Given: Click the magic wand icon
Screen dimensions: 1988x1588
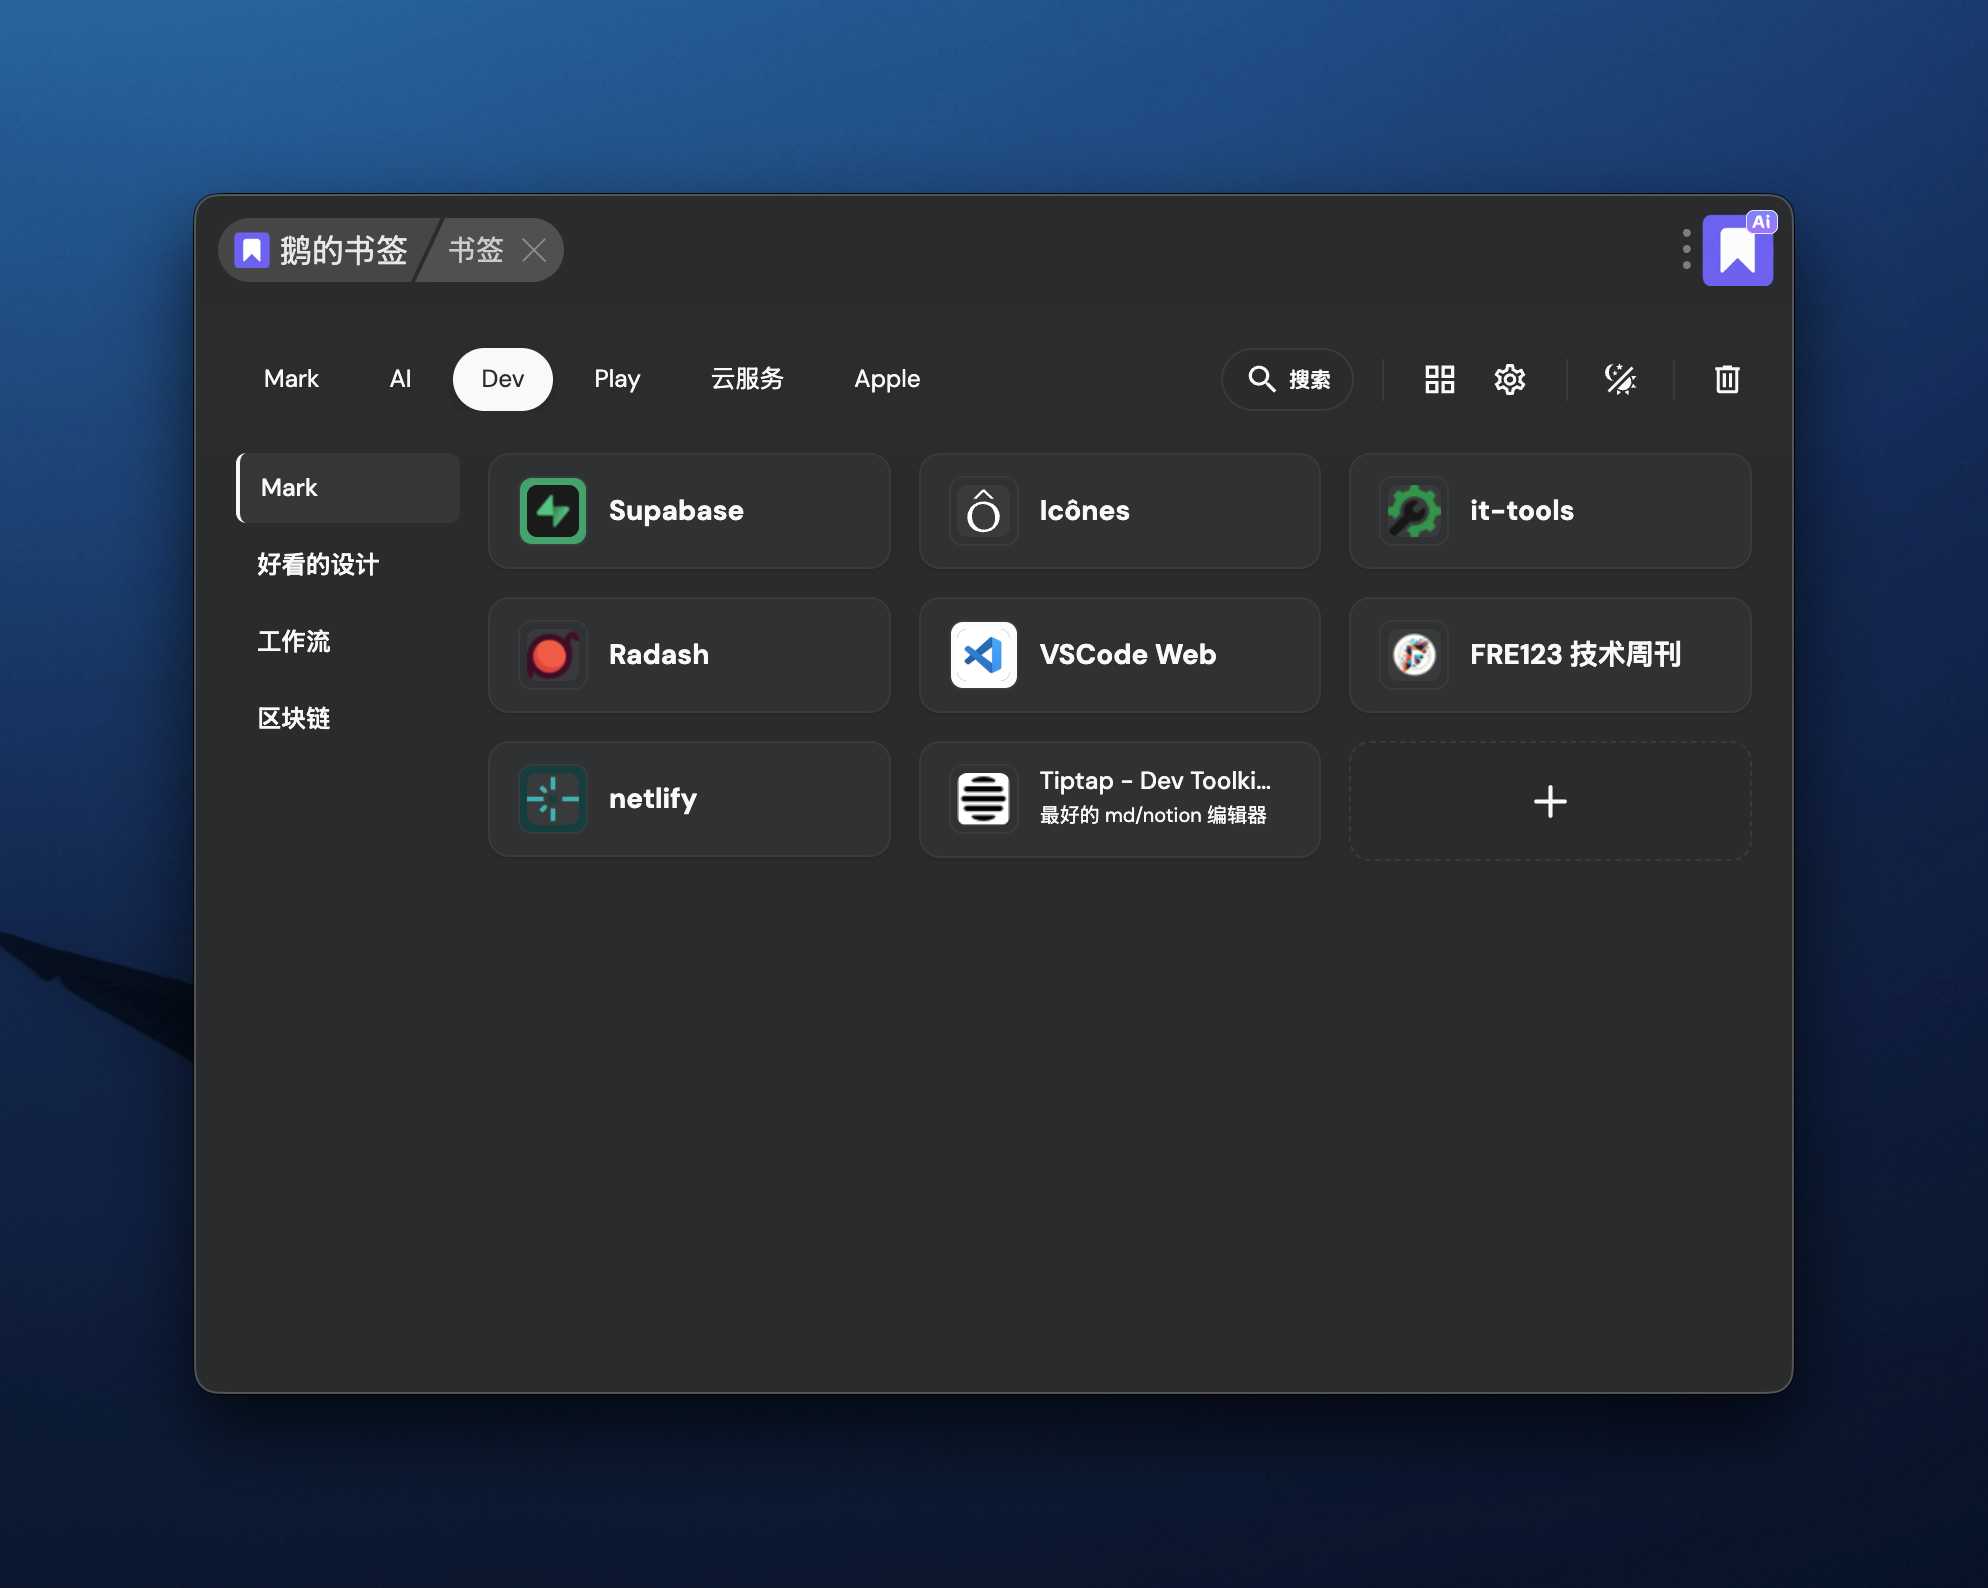Looking at the screenshot, I should pos(1620,379).
